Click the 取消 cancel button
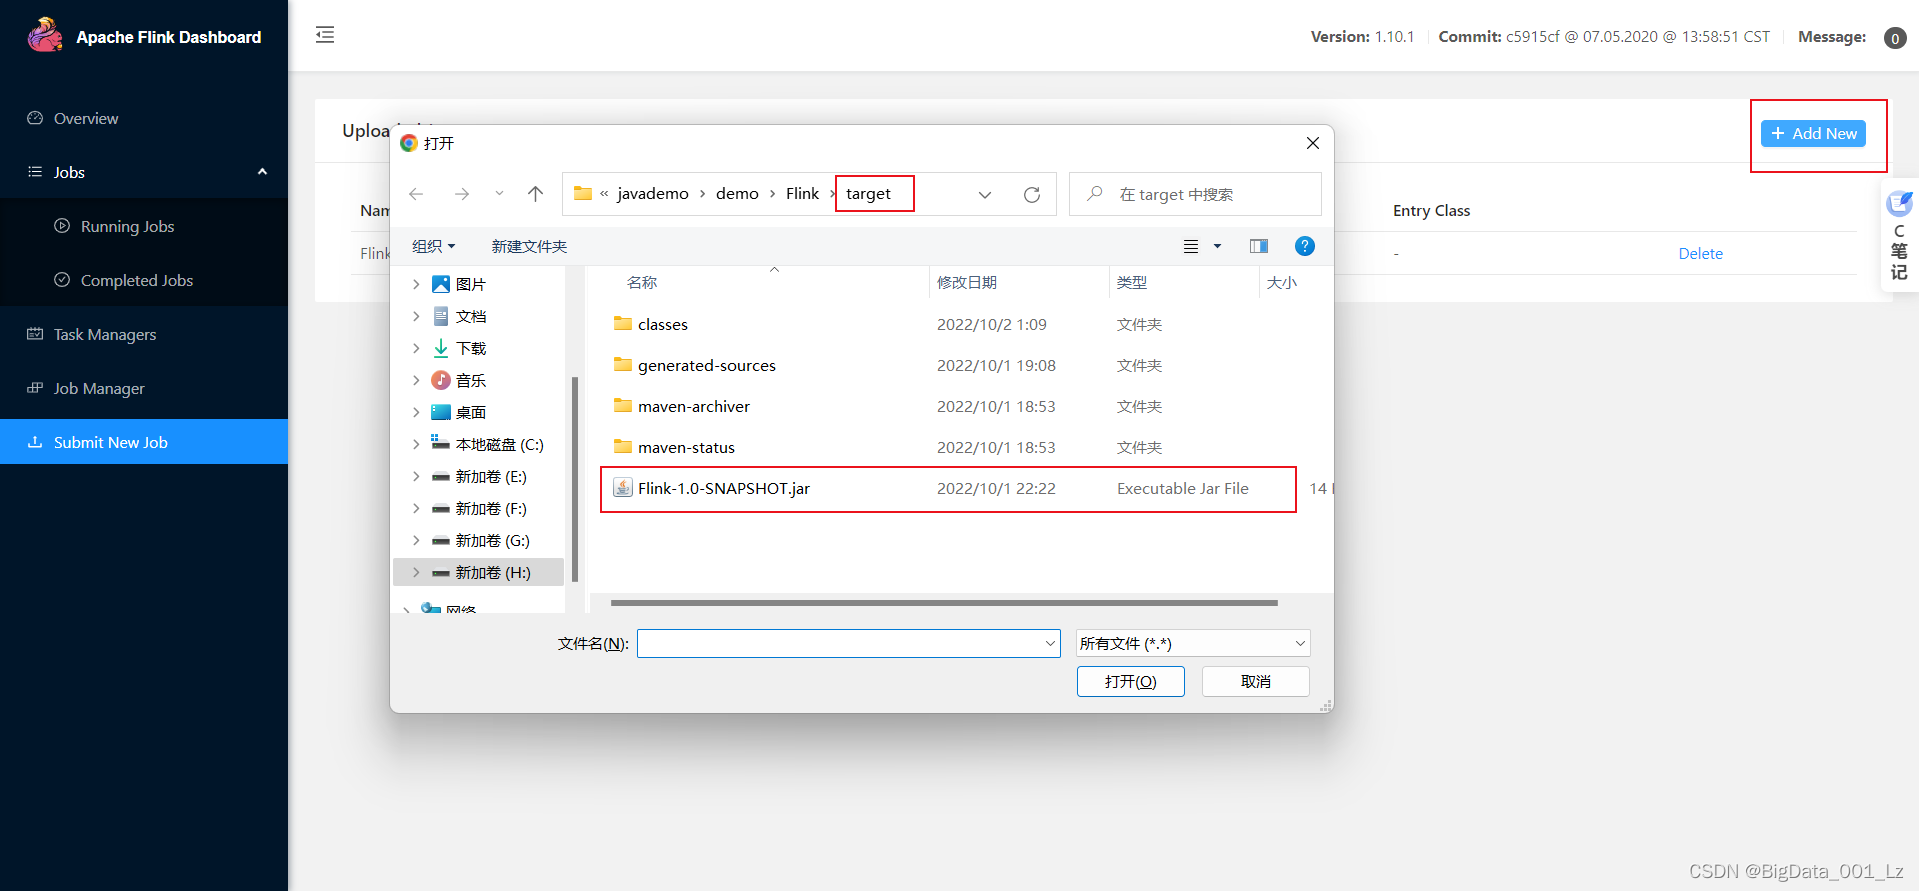 tap(1255, 682)
